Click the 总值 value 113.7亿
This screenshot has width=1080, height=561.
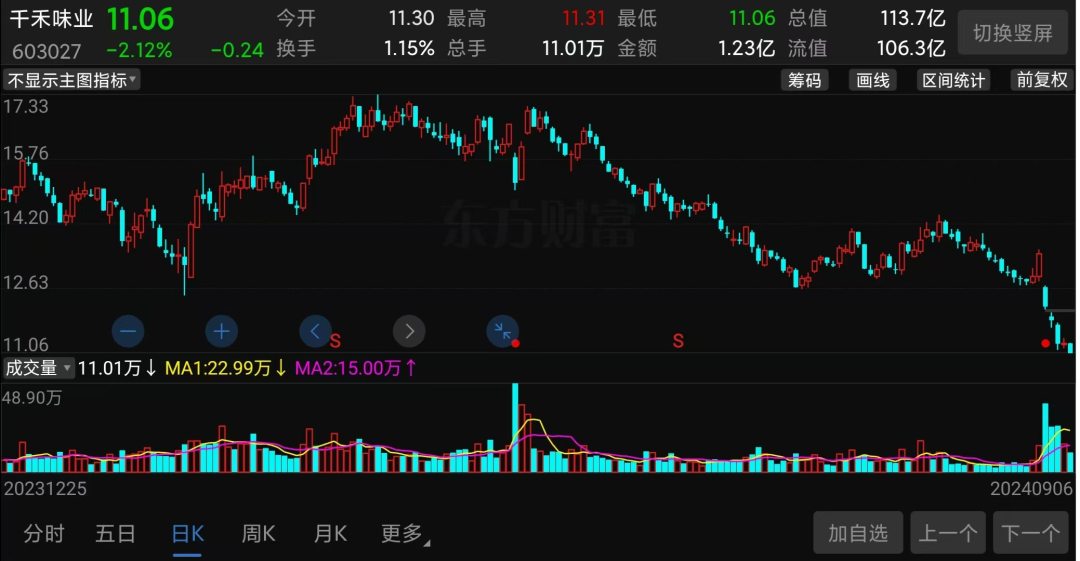click(x=913, y=18)
